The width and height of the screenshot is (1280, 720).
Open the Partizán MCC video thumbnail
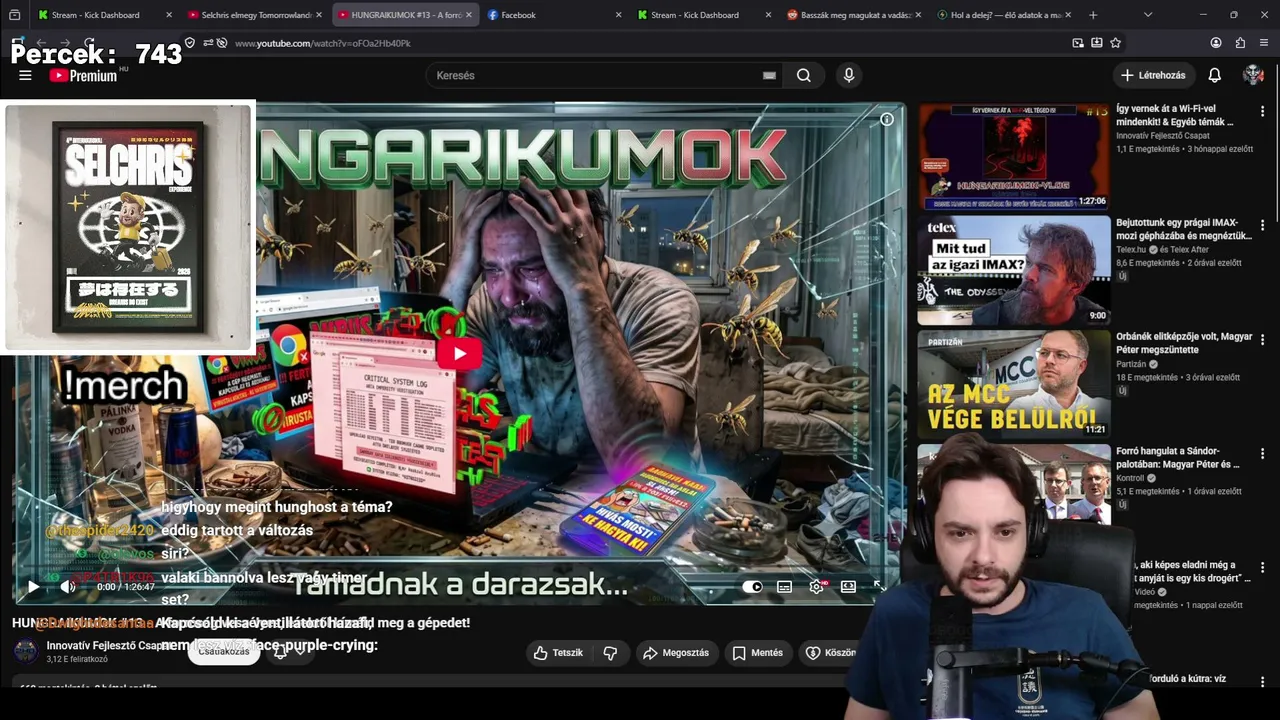(1014, 385)
